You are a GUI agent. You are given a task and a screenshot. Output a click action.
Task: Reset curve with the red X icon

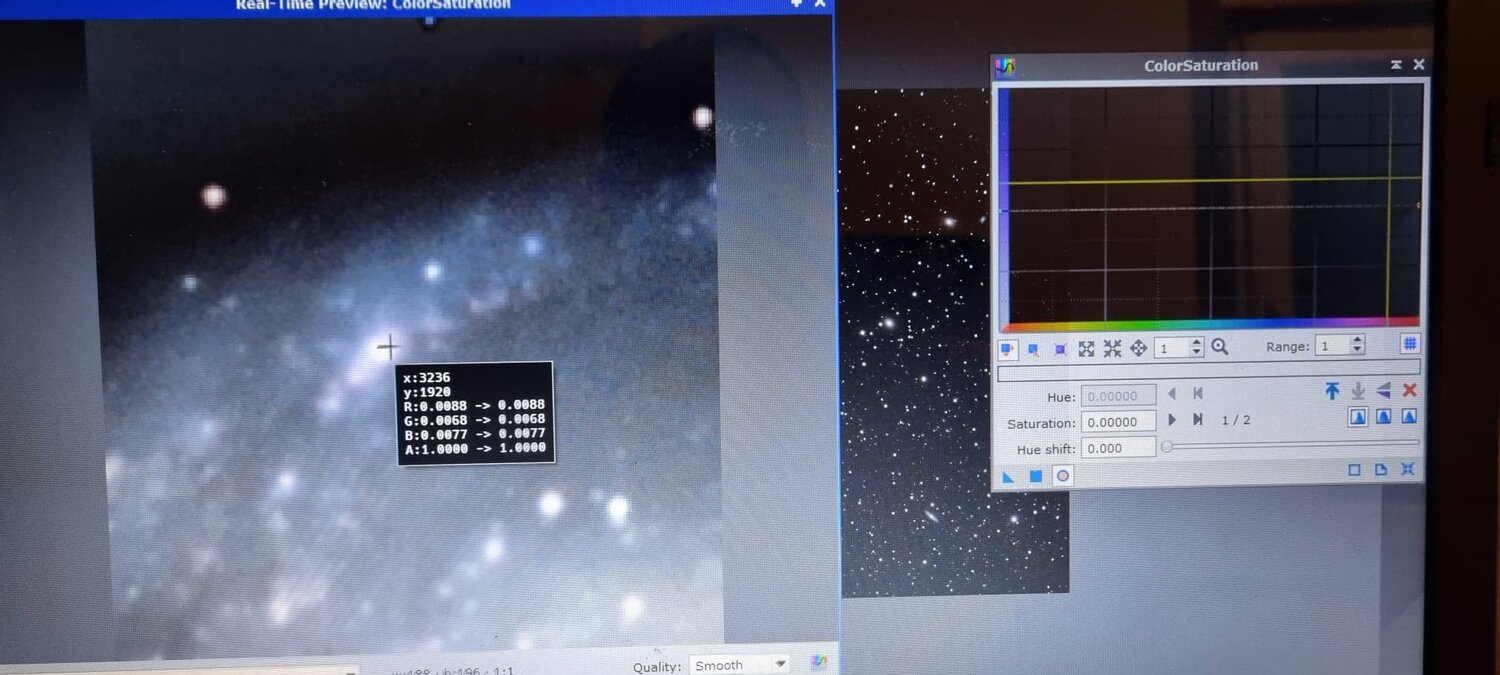[1410, 390]
